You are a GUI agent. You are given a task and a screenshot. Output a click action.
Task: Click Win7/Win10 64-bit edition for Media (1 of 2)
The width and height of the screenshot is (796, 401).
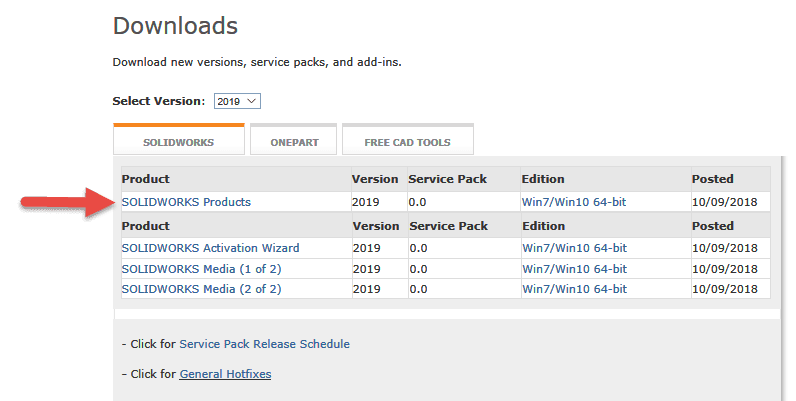575,269
